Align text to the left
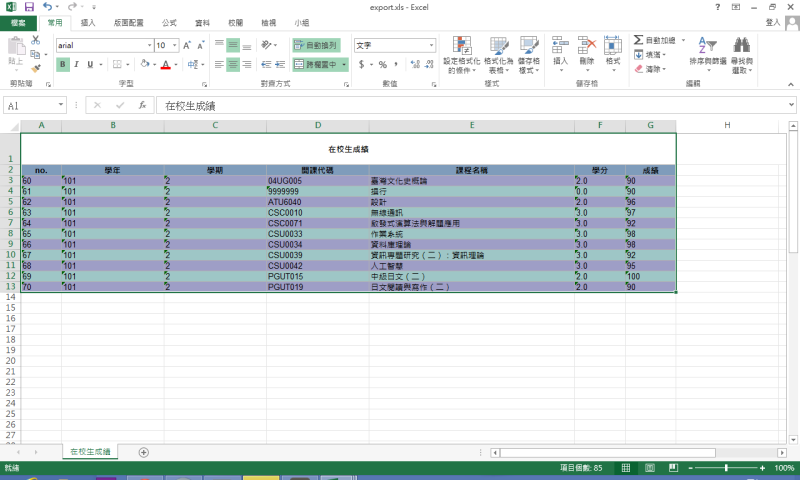Viewport: 800px width, 480px height. [x=219, y=64]
